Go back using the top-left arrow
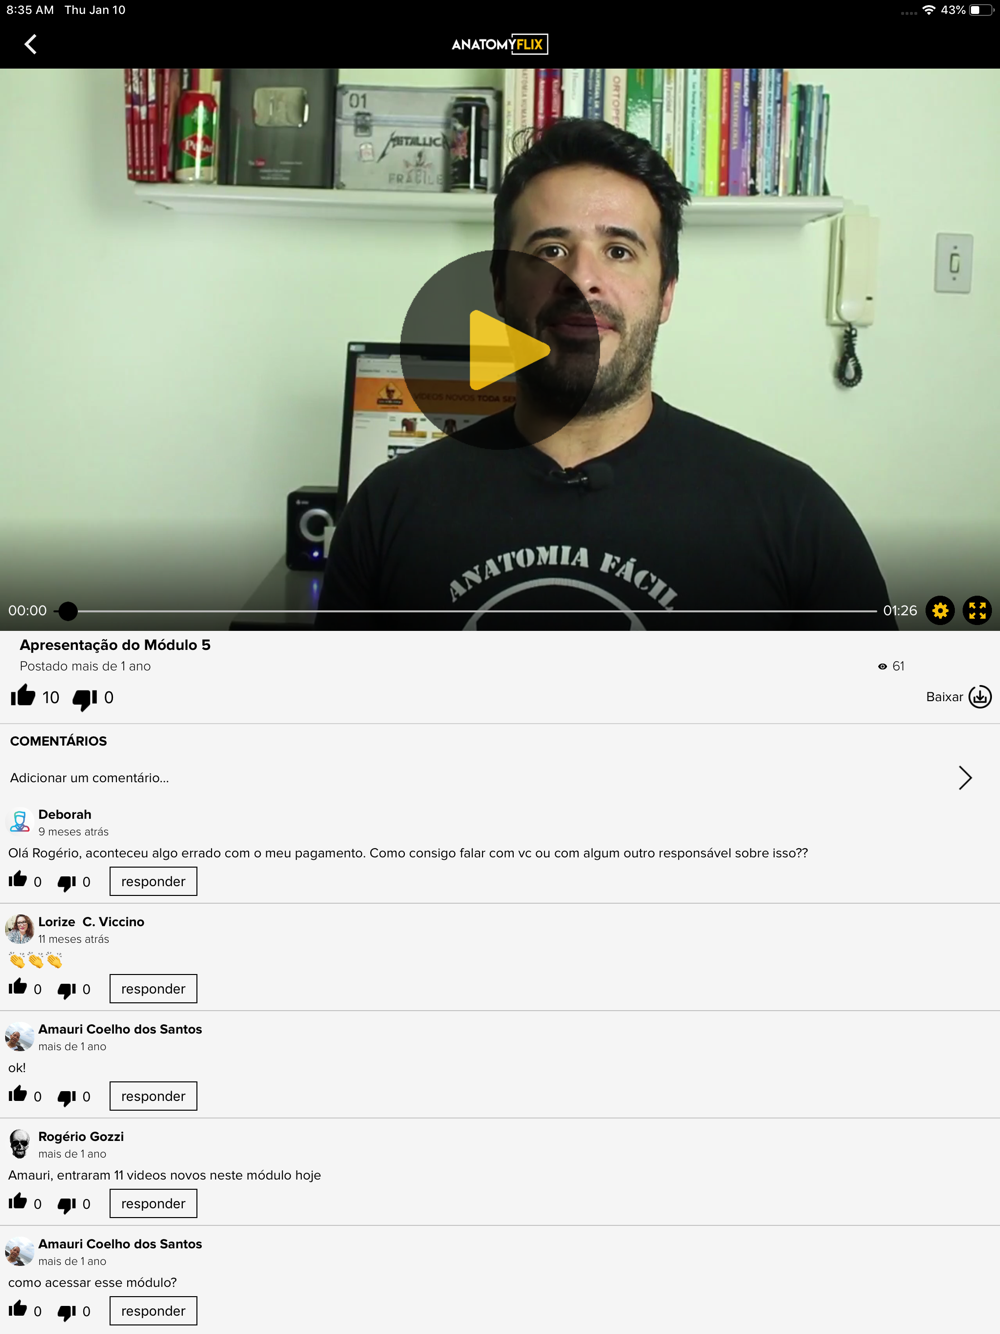Viewport: 1000px width, 1334px height. click(x=30, y=44)
